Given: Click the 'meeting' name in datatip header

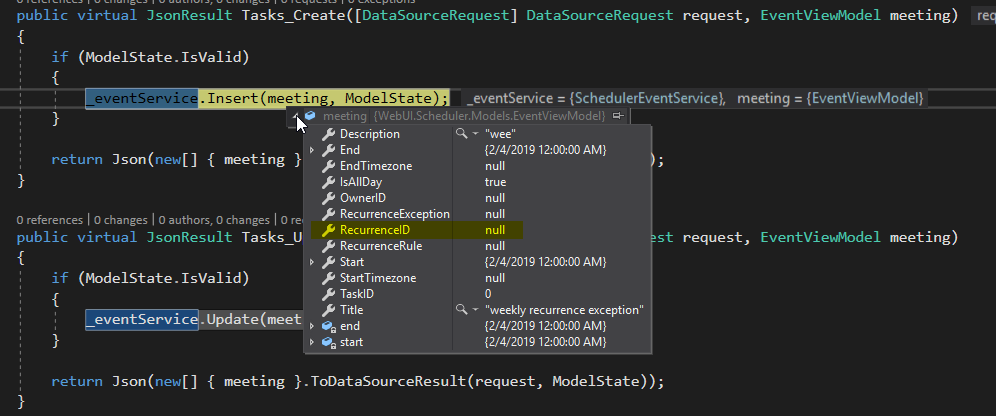Looking at the screenshot, I should (344, 116).
